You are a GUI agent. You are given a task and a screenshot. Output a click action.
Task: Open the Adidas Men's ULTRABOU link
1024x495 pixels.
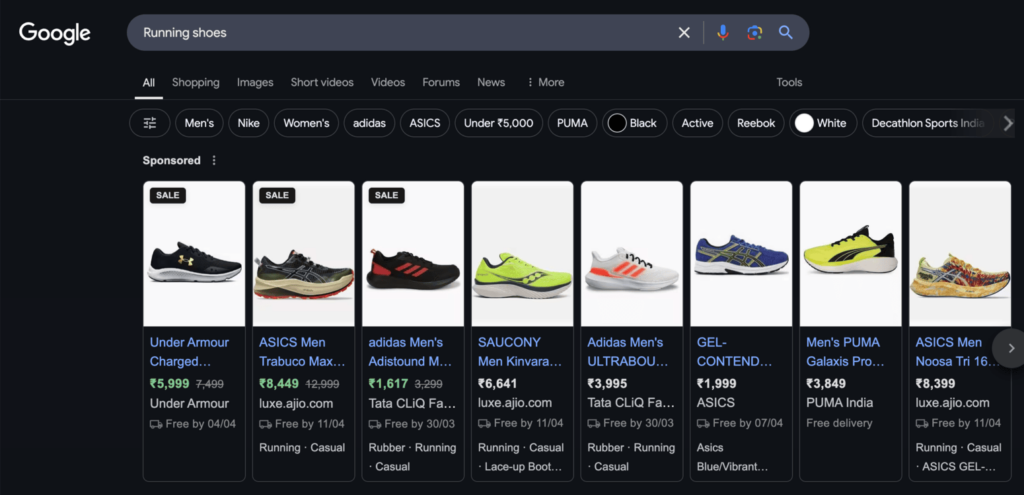(x=628, y=351)
